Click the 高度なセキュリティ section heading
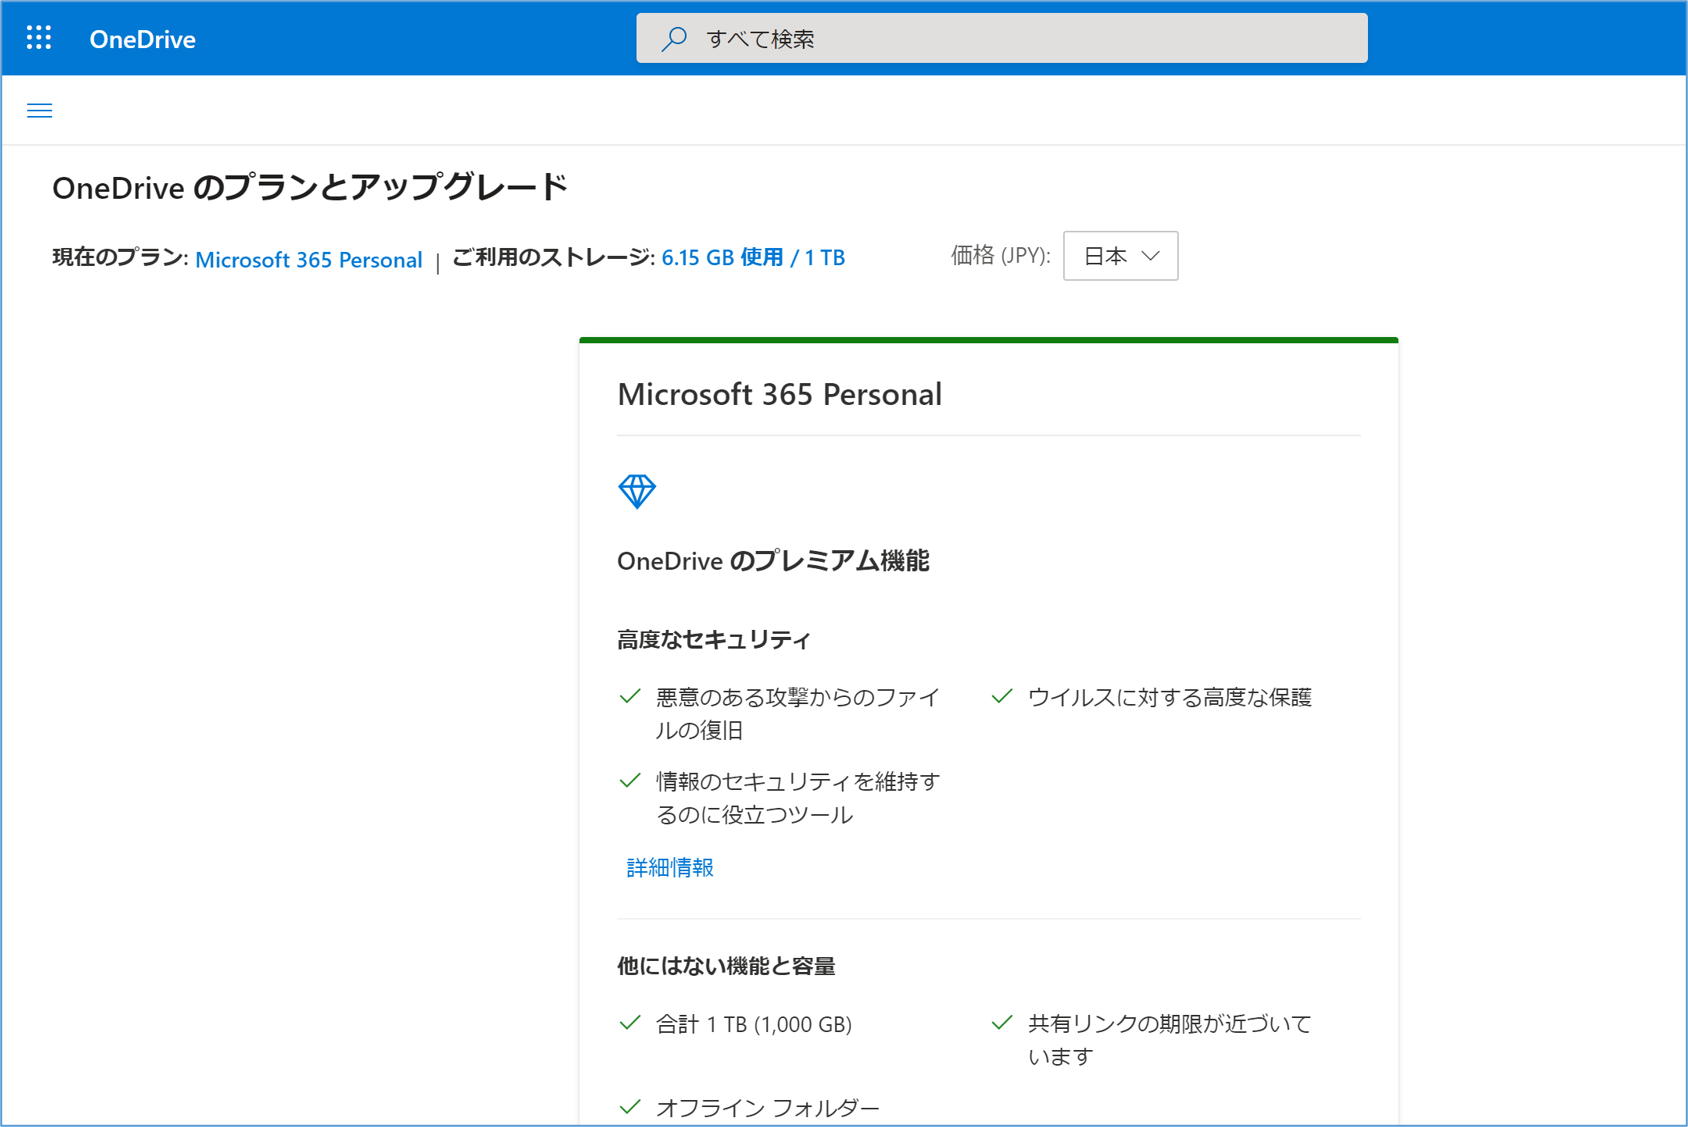 click(714, 640)
